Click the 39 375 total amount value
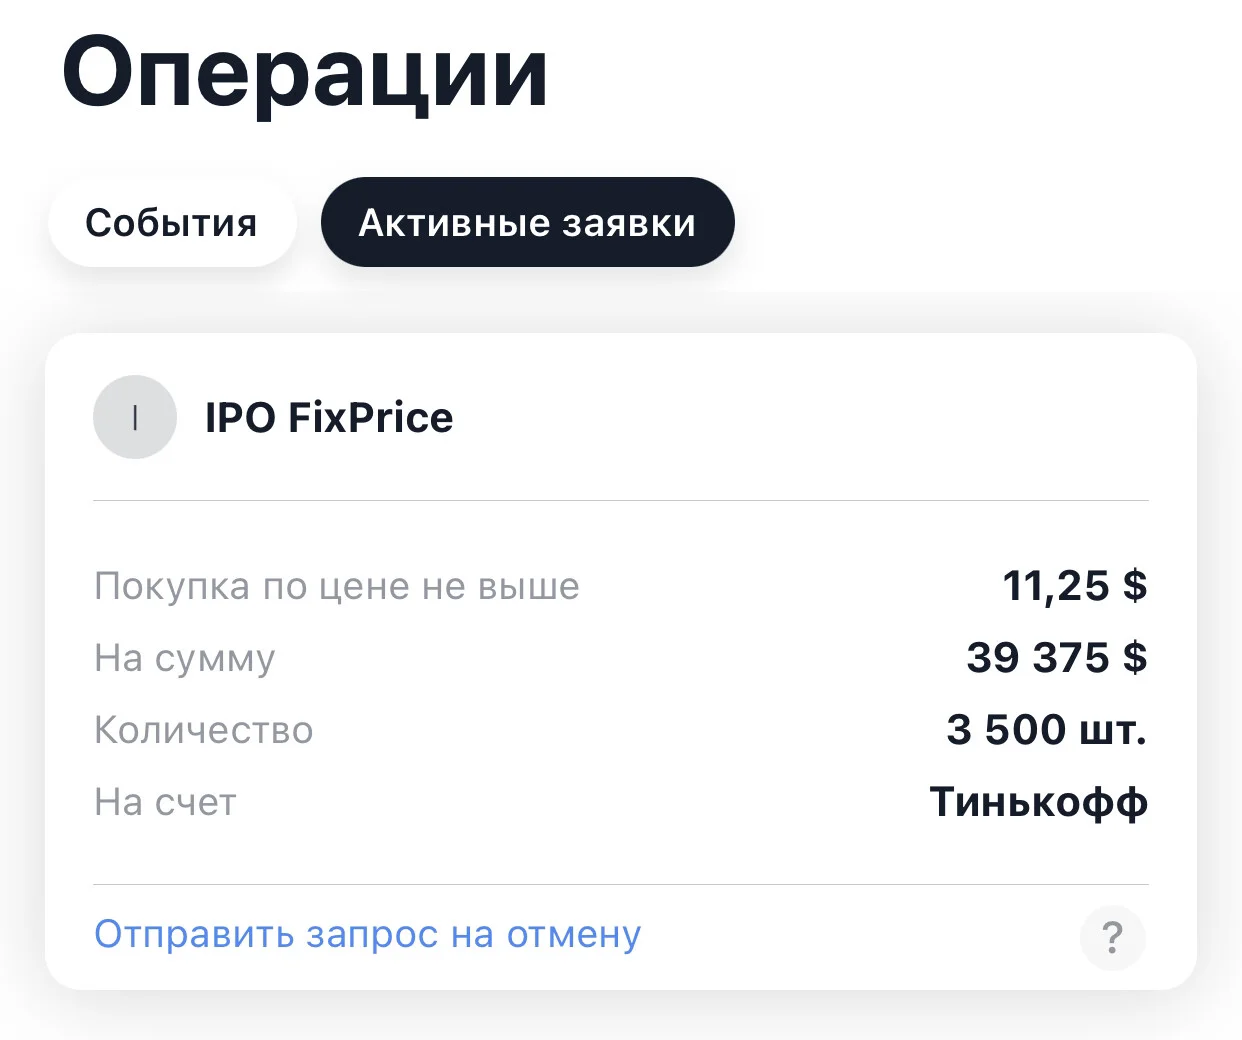This screenshot has width=1242, height=1040. point(1038,658)
